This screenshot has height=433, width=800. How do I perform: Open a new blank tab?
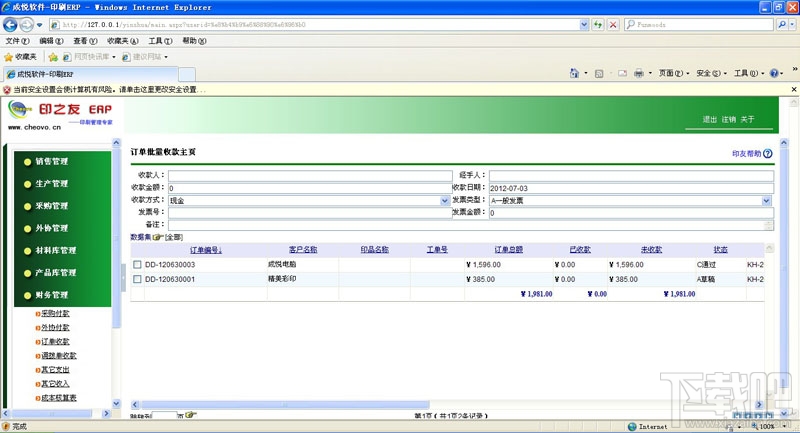187,74
